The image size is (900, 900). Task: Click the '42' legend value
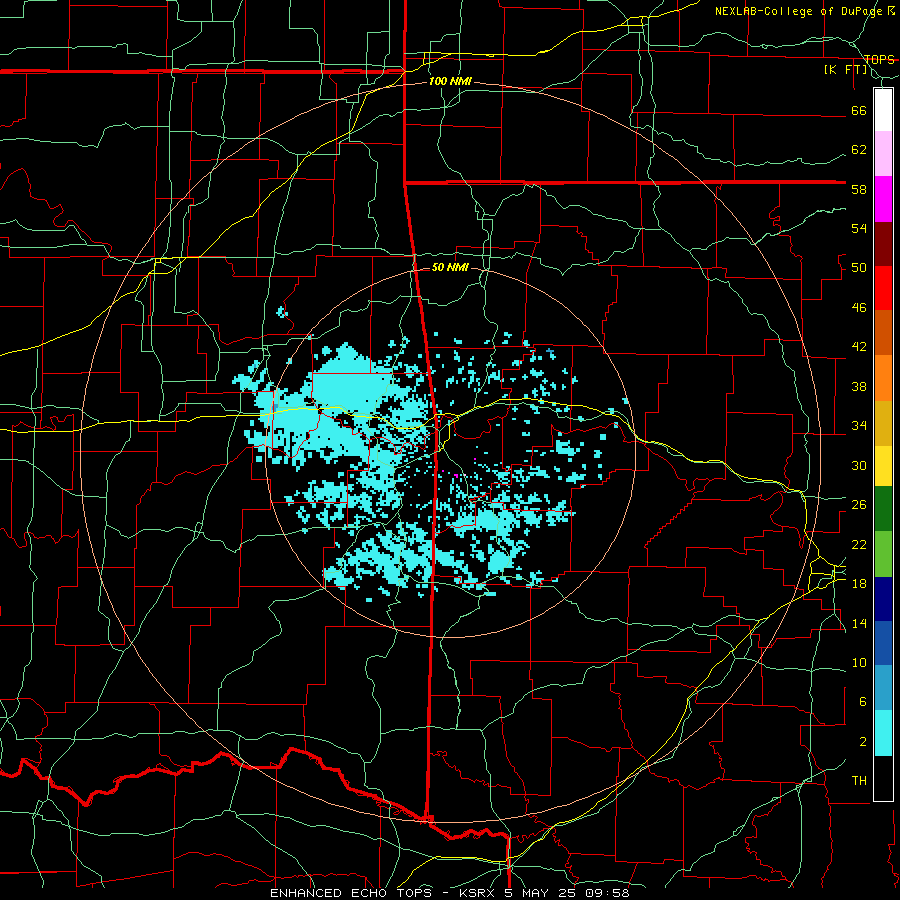point(859,347)
